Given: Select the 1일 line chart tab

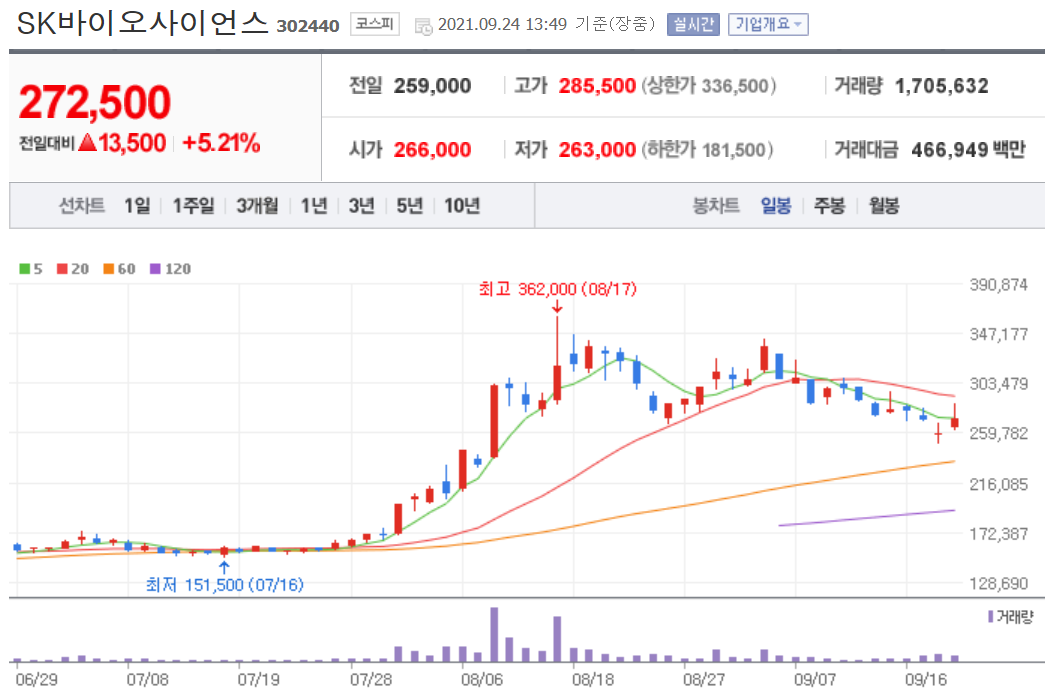Looking at the screenshot, I should (x=137, y=205).
